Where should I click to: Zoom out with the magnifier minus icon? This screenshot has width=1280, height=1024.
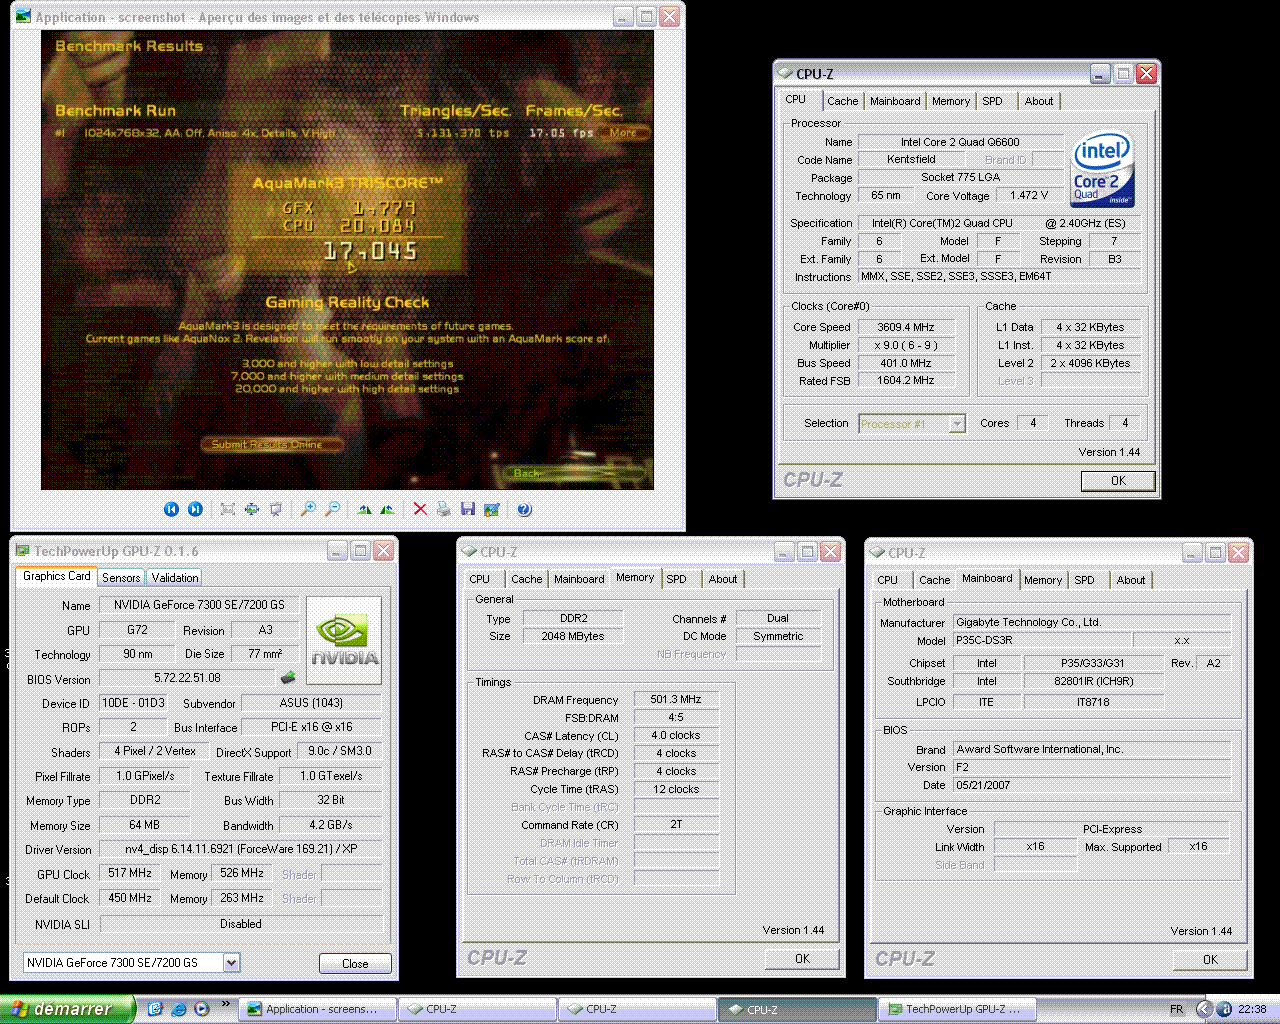[x=332, y=509]
